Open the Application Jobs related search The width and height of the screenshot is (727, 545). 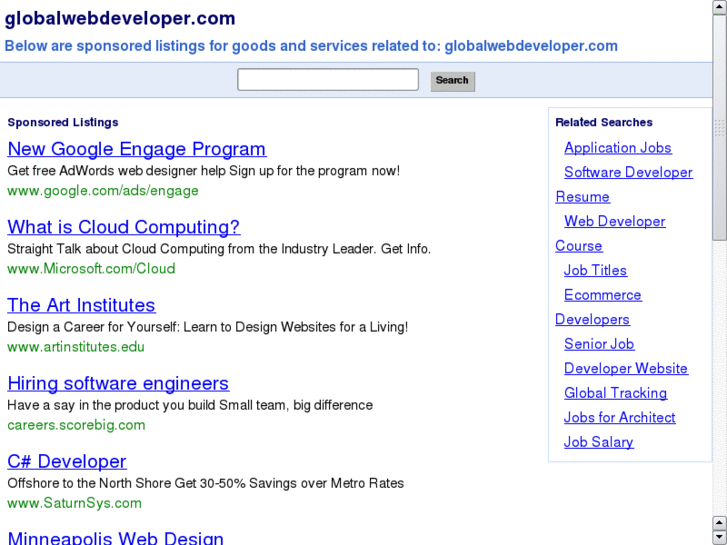[x=618, y=147]
